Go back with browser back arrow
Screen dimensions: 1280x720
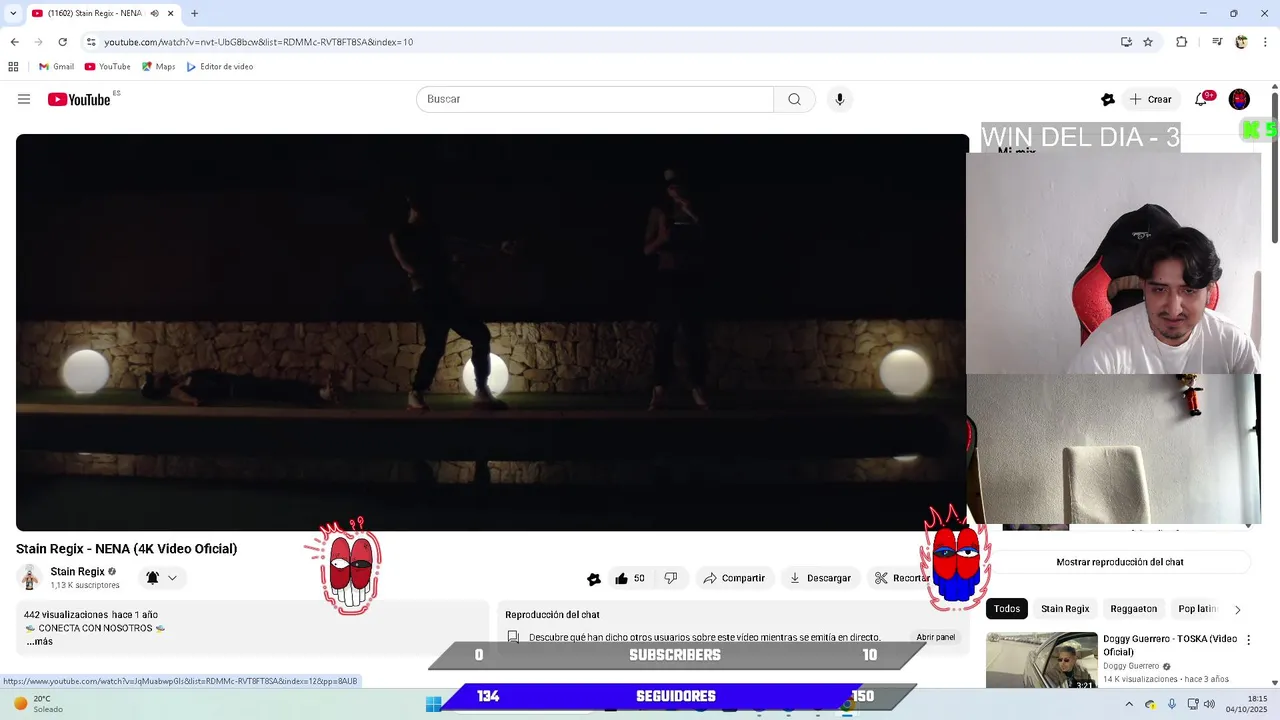point(14,42)
